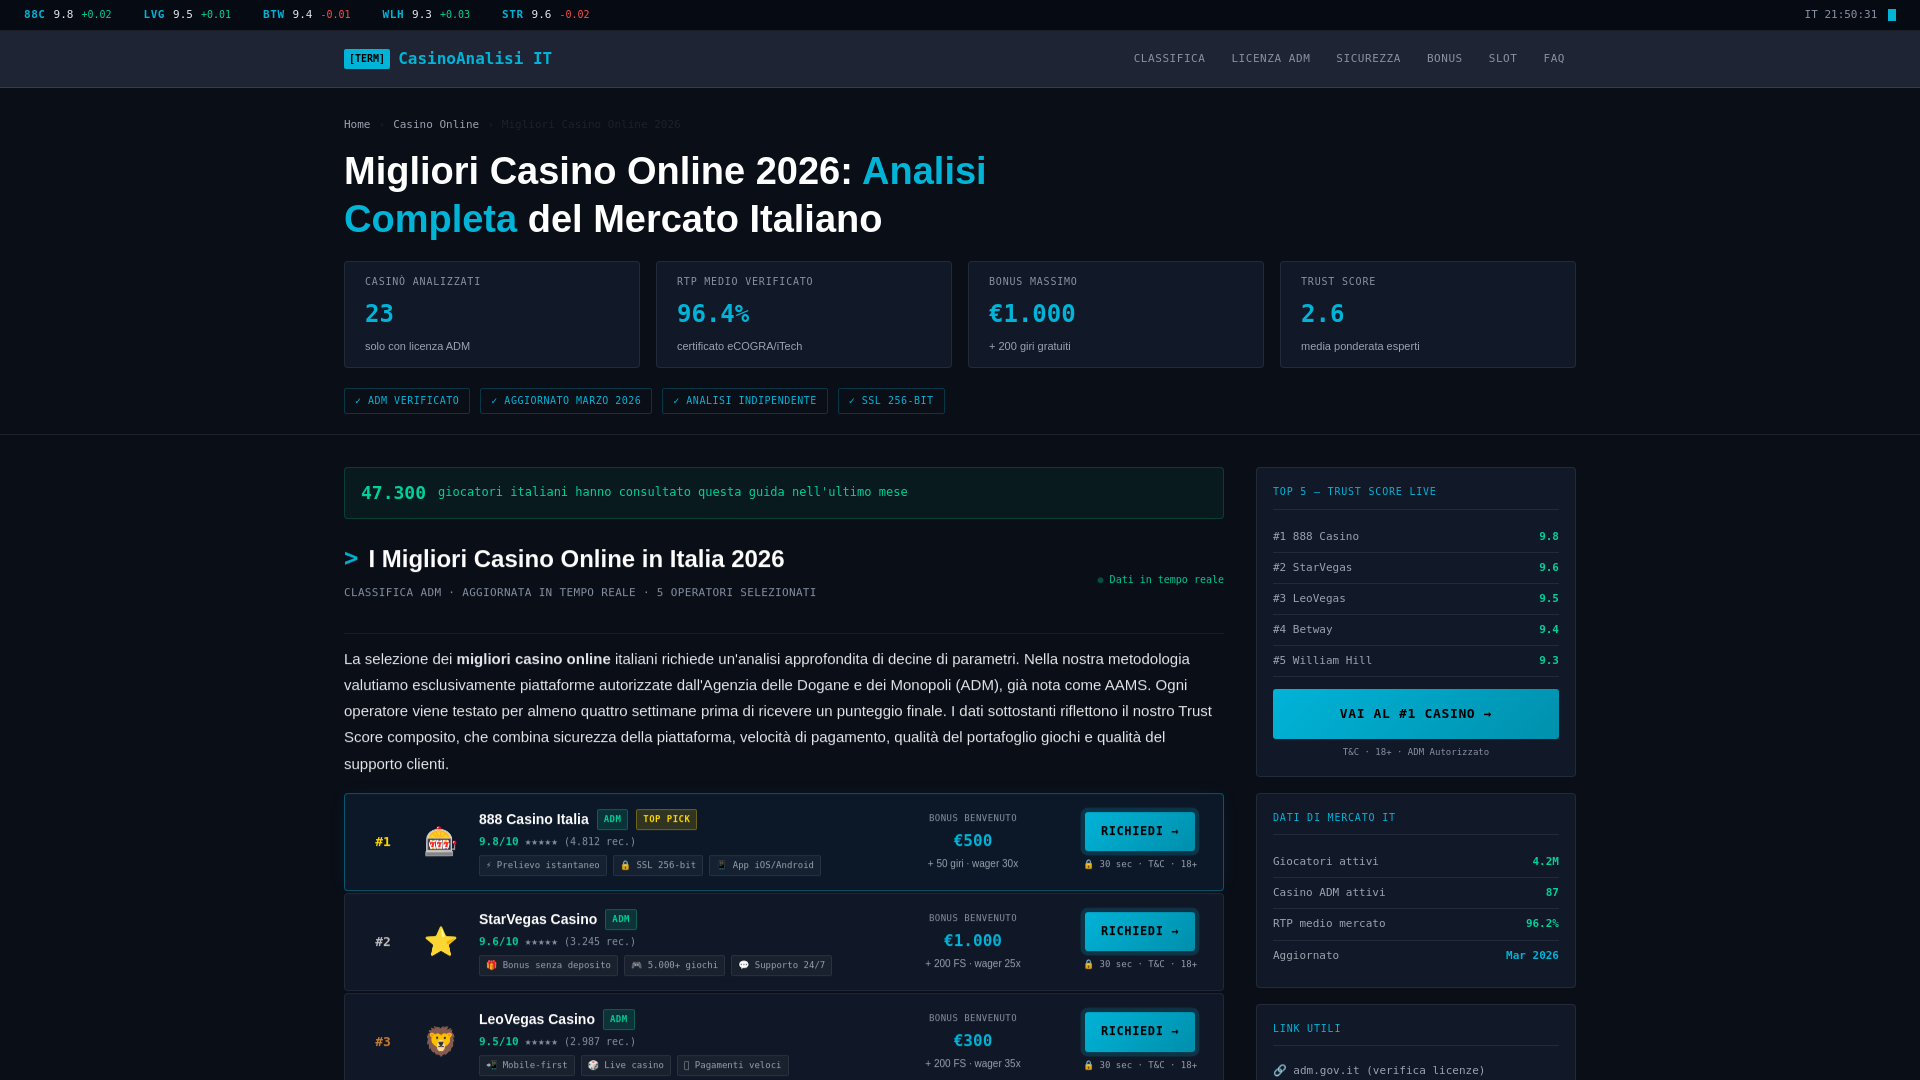Click Prelievo istantaneo tag

(543, 866)
